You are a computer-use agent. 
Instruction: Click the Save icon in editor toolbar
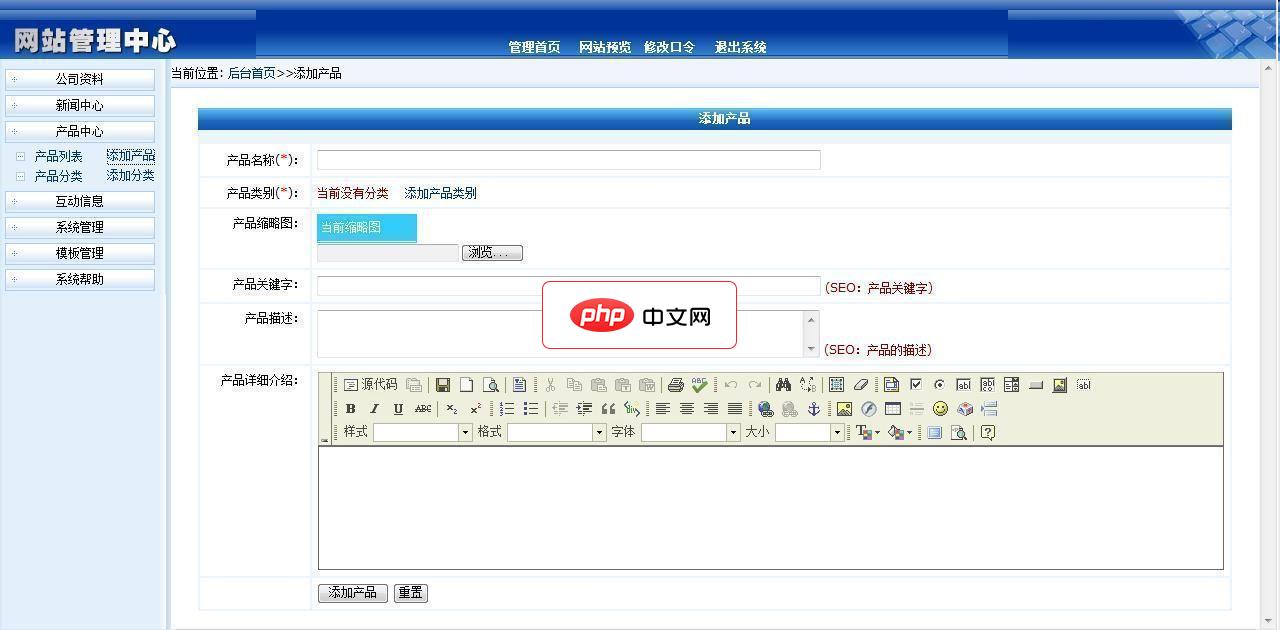[443, 385]
